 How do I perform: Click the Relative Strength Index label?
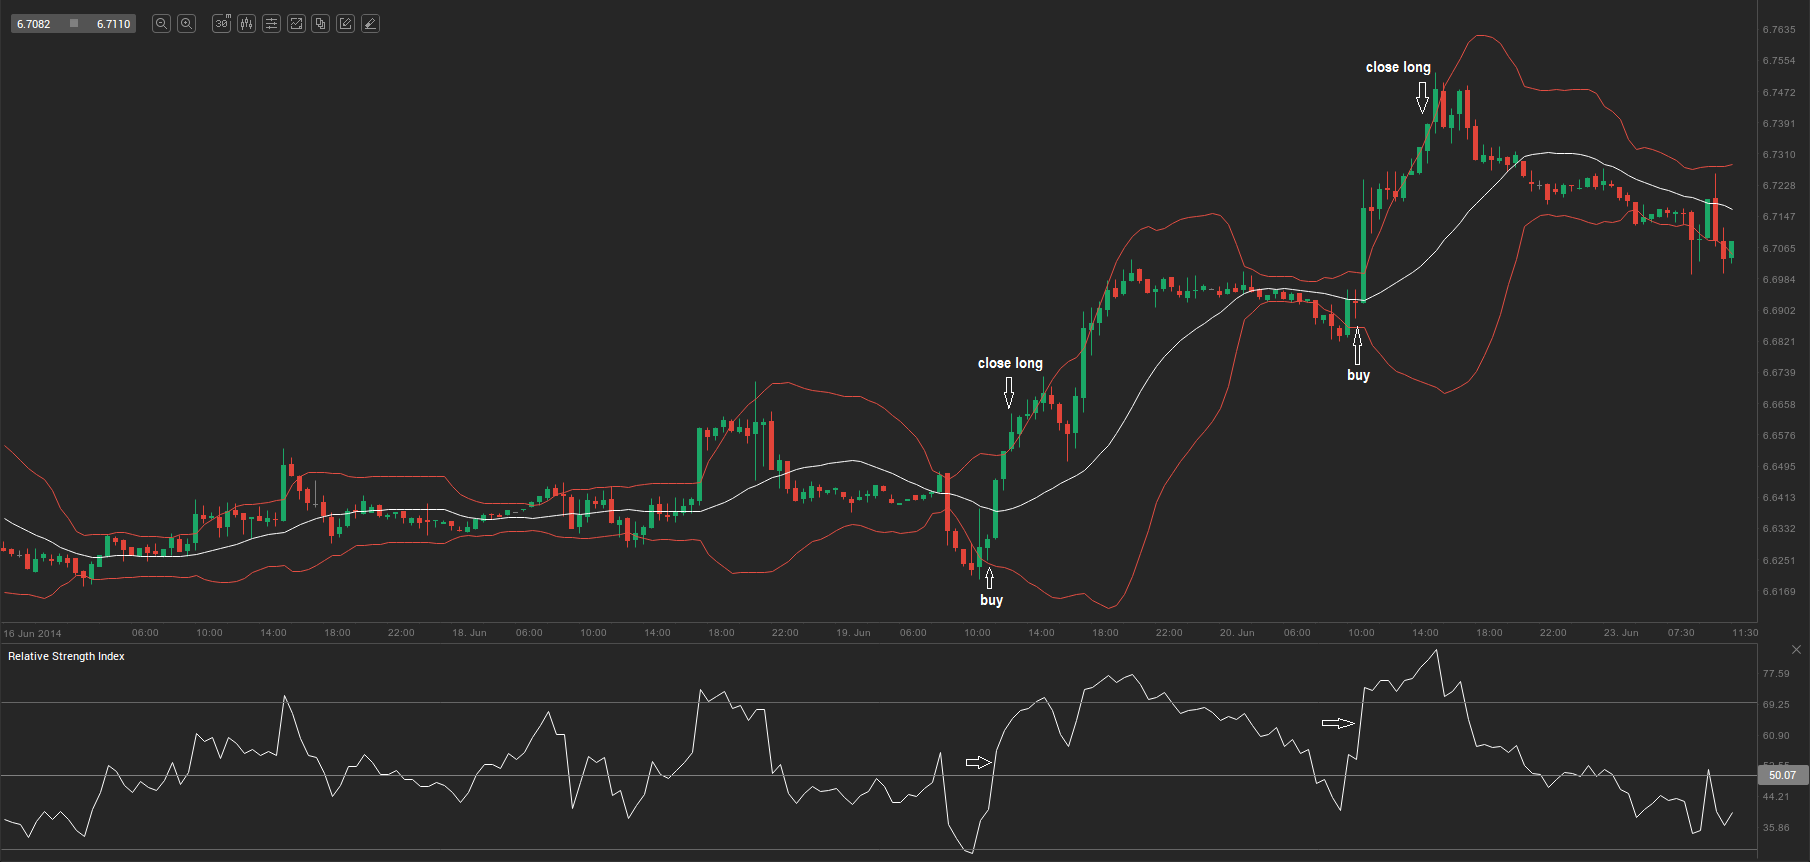(66, 657)
